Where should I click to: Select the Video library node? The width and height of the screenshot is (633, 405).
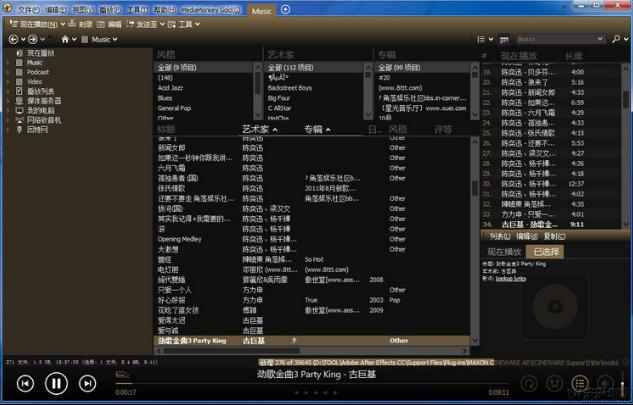tap(34, 81)
